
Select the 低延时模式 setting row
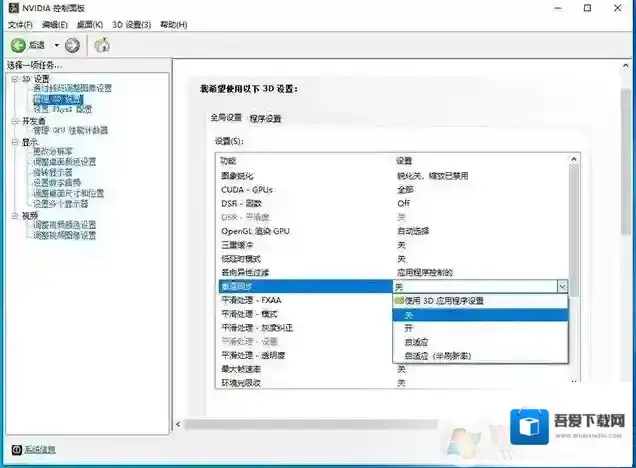tap(393, 259)
